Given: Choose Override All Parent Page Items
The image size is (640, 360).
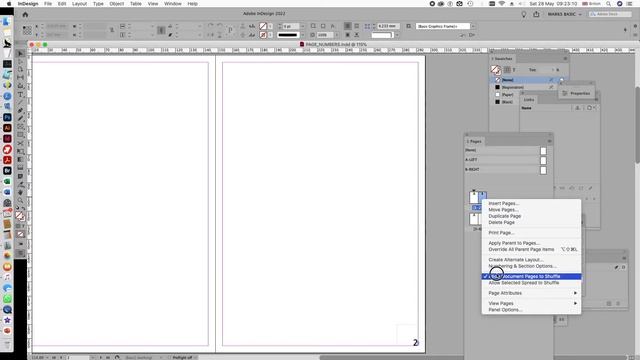Looking at the screenshot, I should tap(531, 249).
